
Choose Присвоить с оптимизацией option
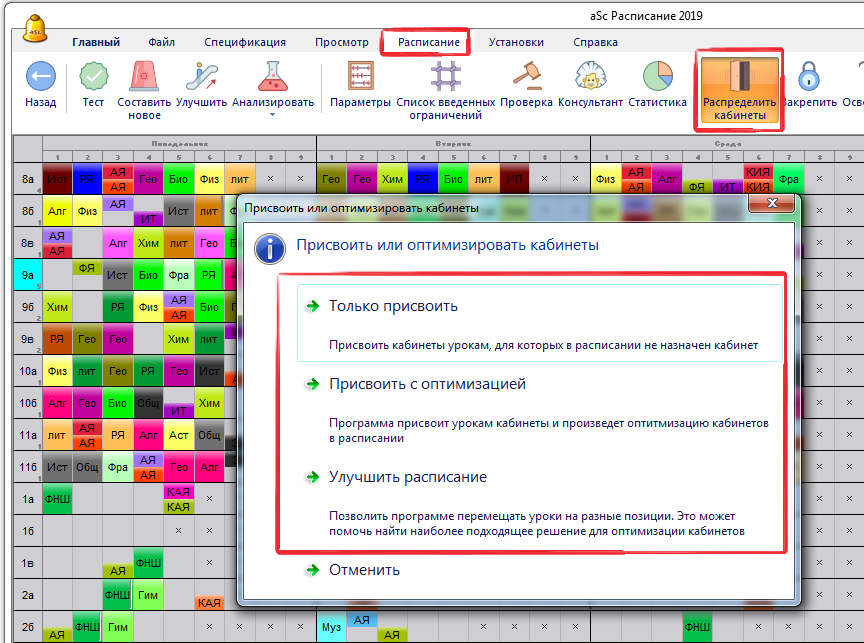(x=427, y=384)
